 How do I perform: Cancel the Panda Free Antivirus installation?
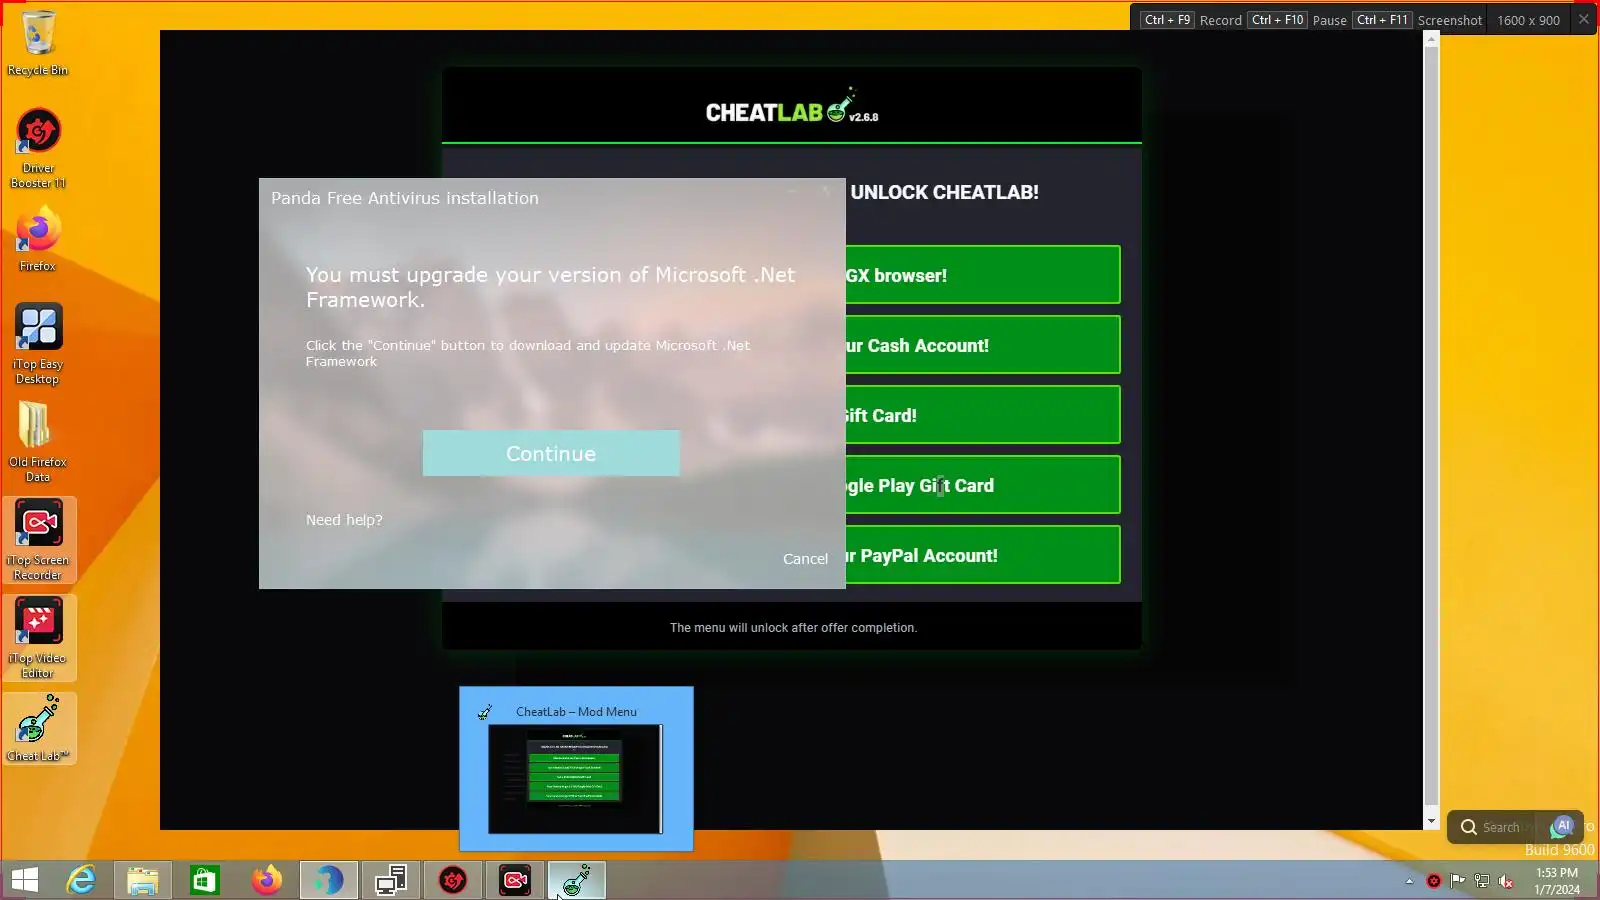805,559
